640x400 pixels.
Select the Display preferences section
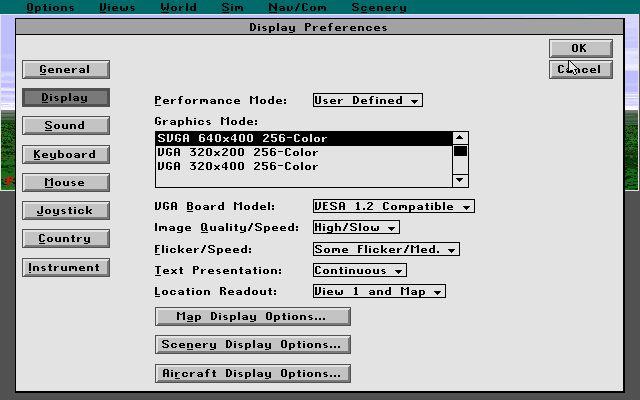(66, 98)
